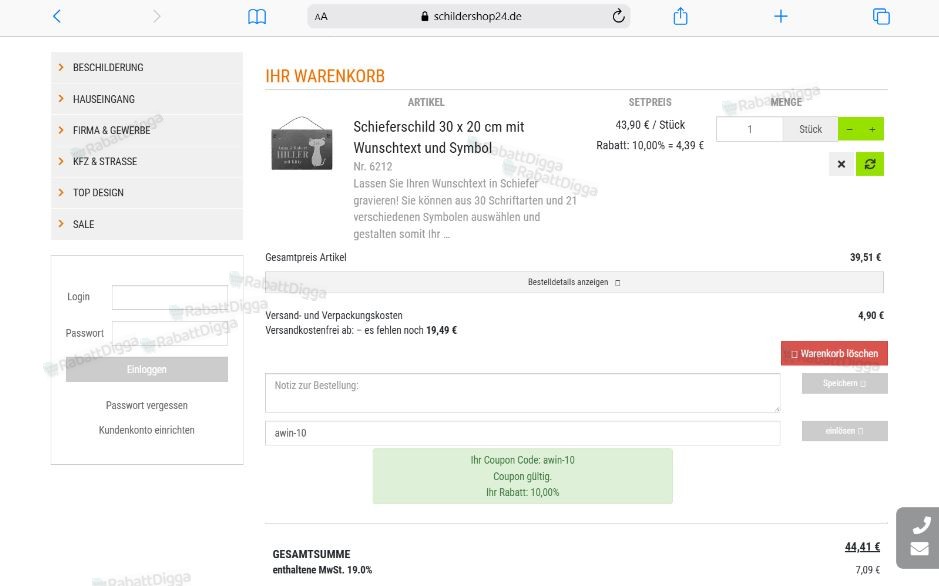The image size is (939, 586).
Task: Click the enthaltene MwSt. 19.0% label
Action: (322, 570)
